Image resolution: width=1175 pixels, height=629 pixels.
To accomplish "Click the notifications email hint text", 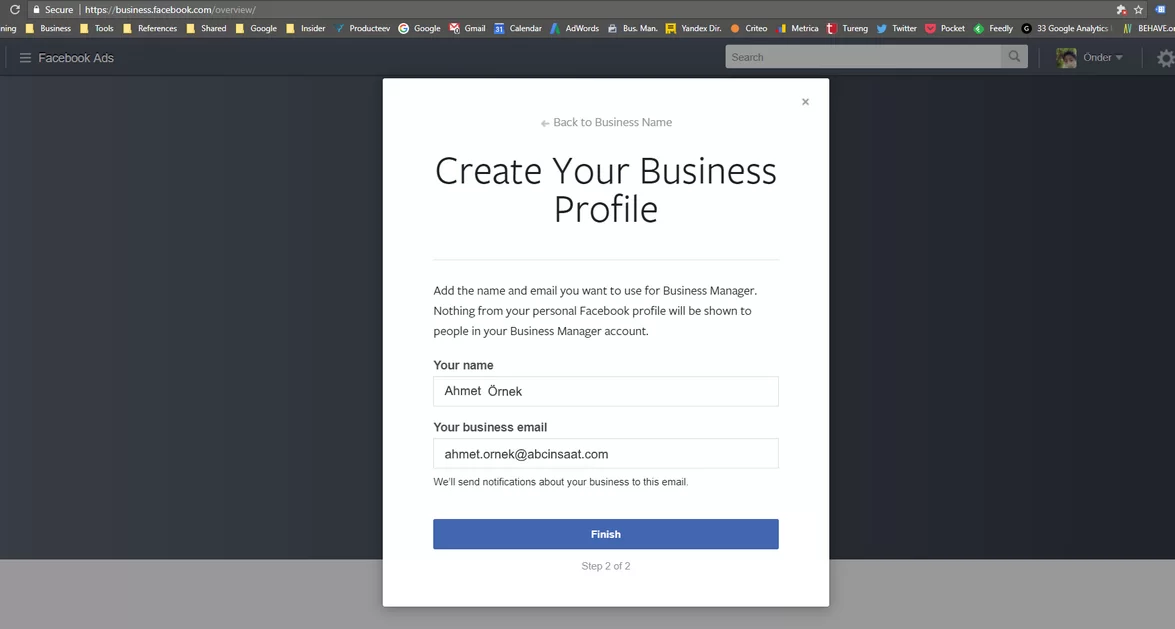I will tap(561, 482).
